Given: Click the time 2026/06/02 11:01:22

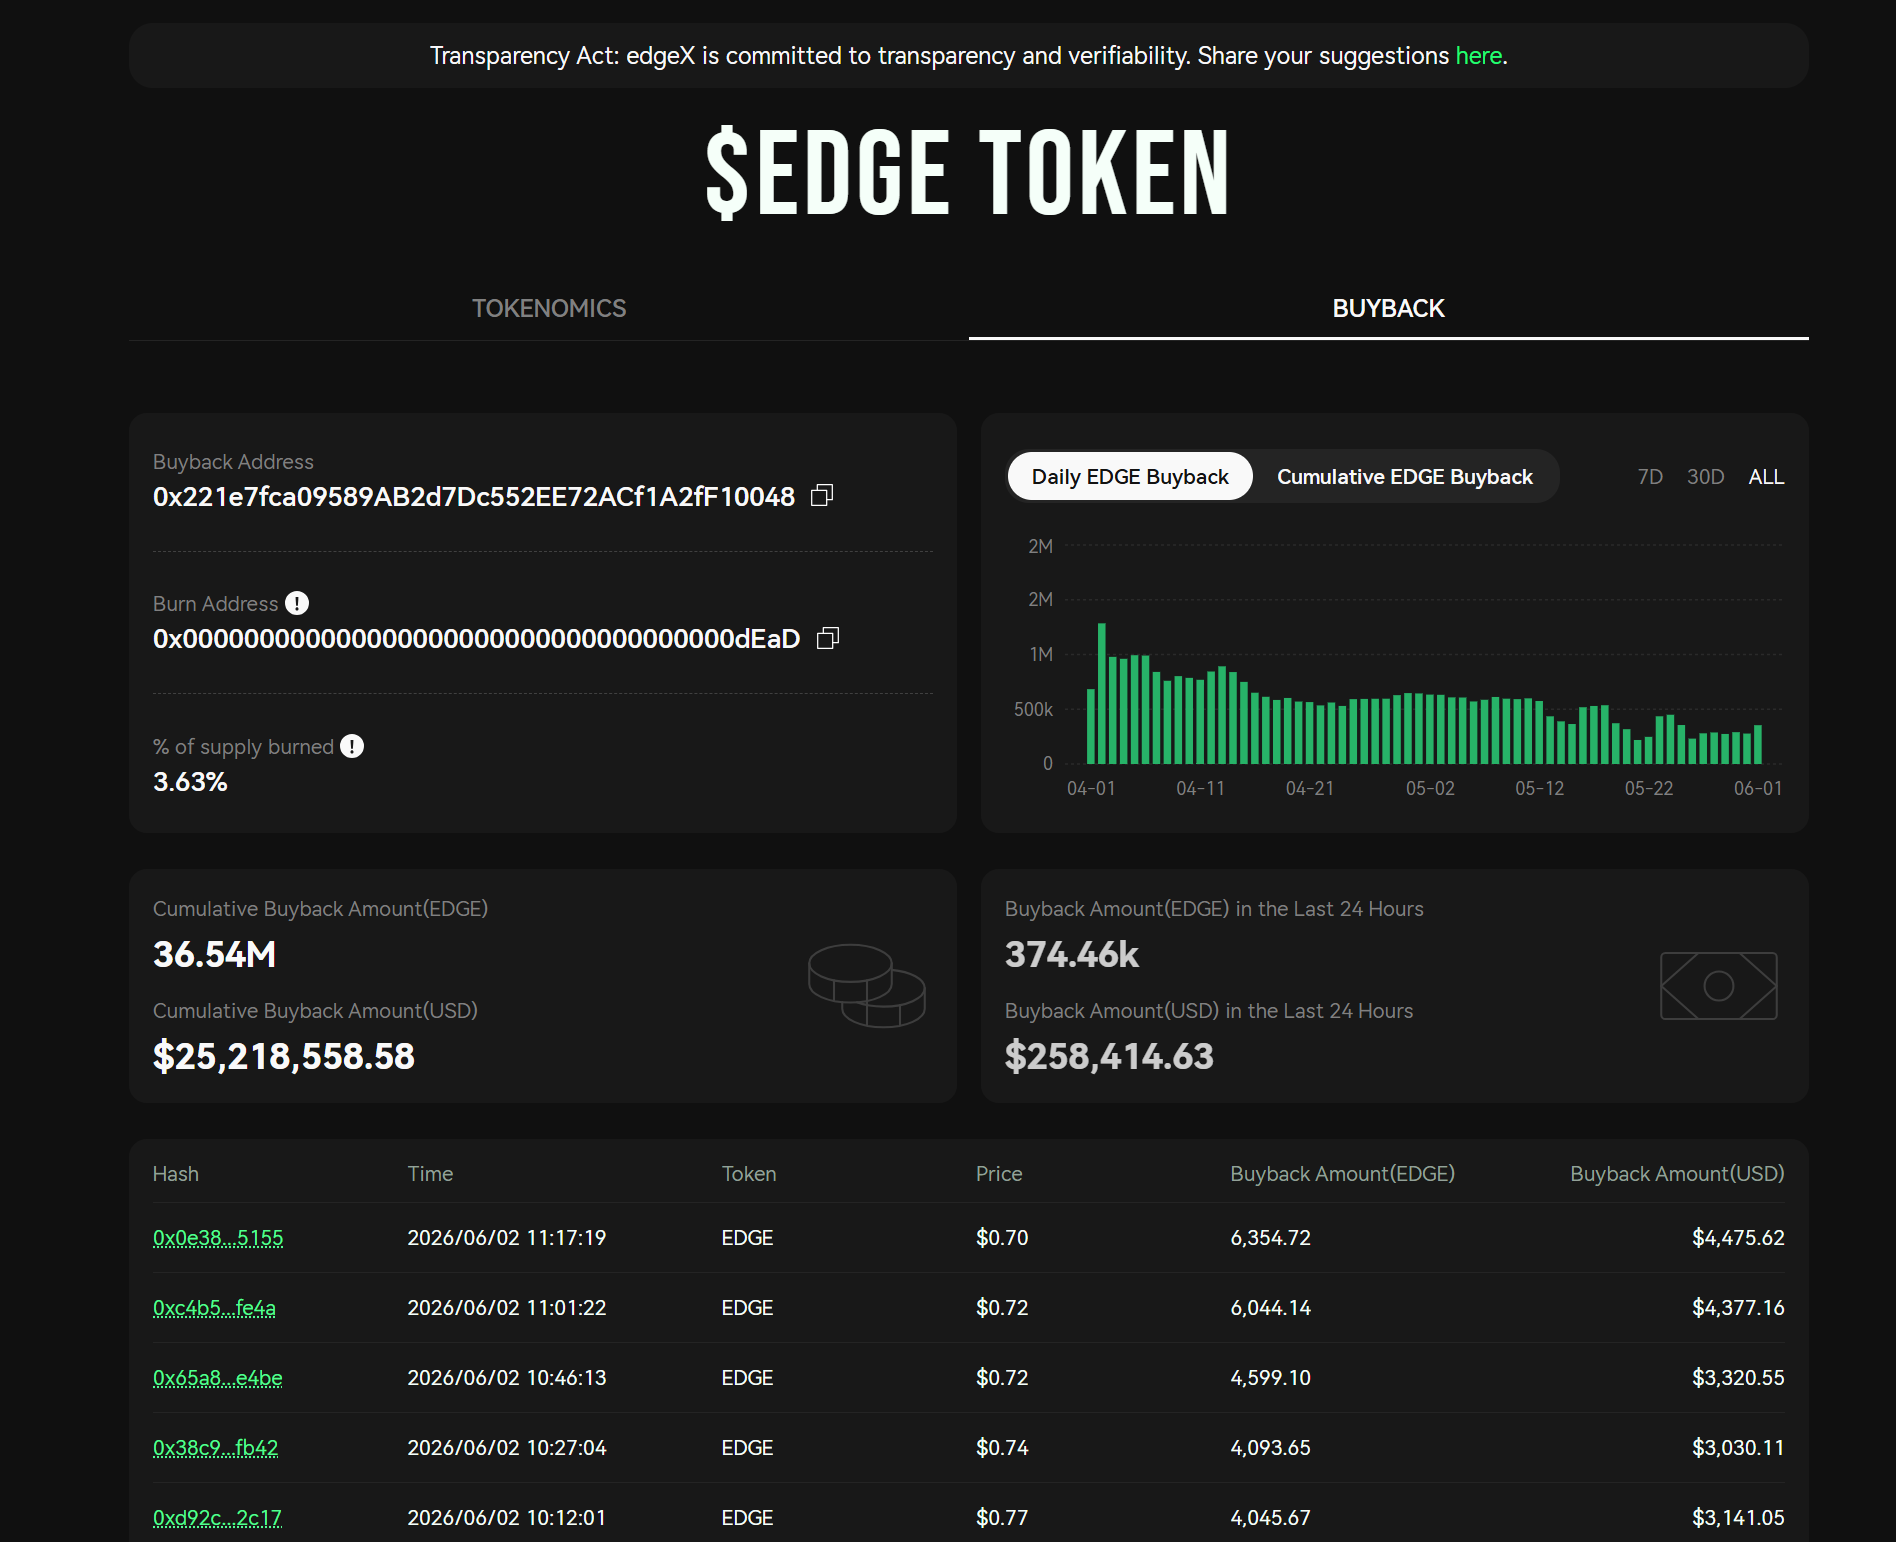Looking at the screenshot, I should pos(507,1308).
